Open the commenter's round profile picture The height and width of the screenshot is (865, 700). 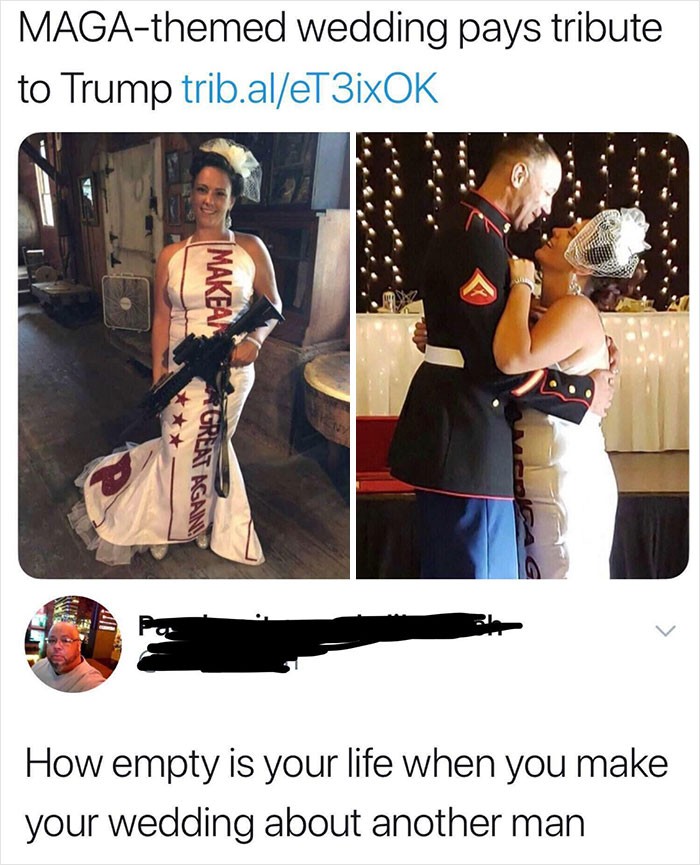(x=72, y=644)
